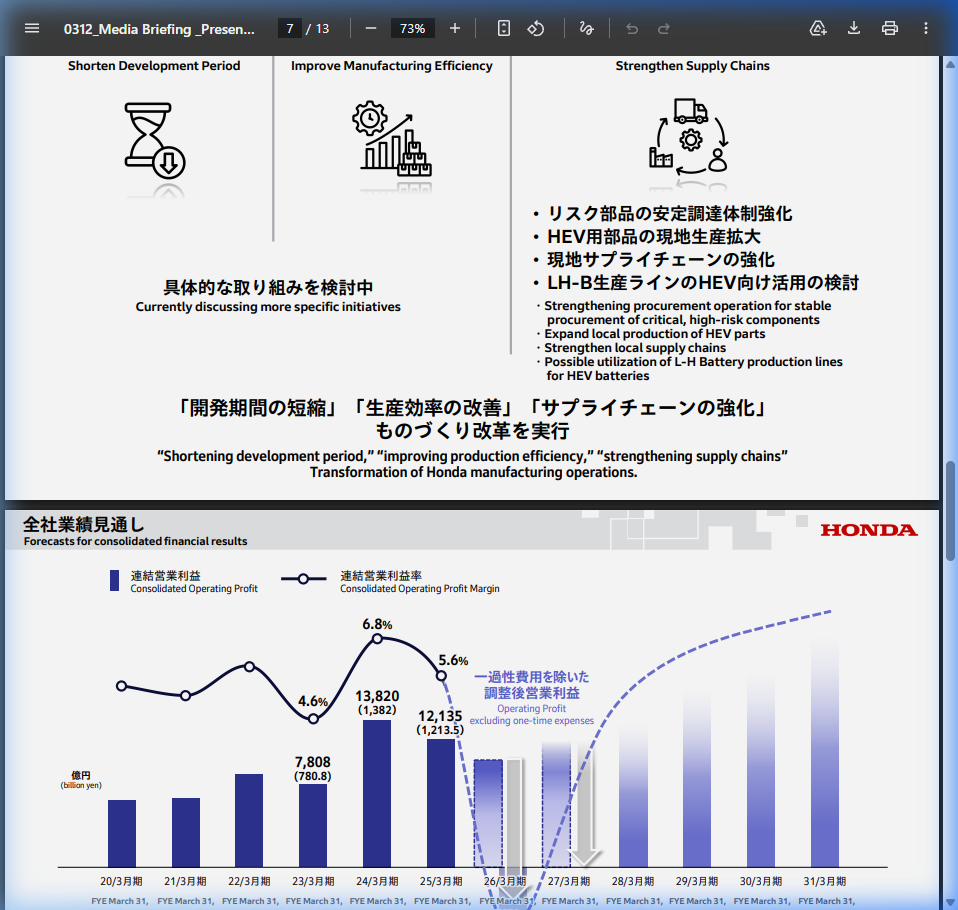Click the 24/3月期 axis label
The height and width of the screenshot is (910, 958).
point(377,881)
